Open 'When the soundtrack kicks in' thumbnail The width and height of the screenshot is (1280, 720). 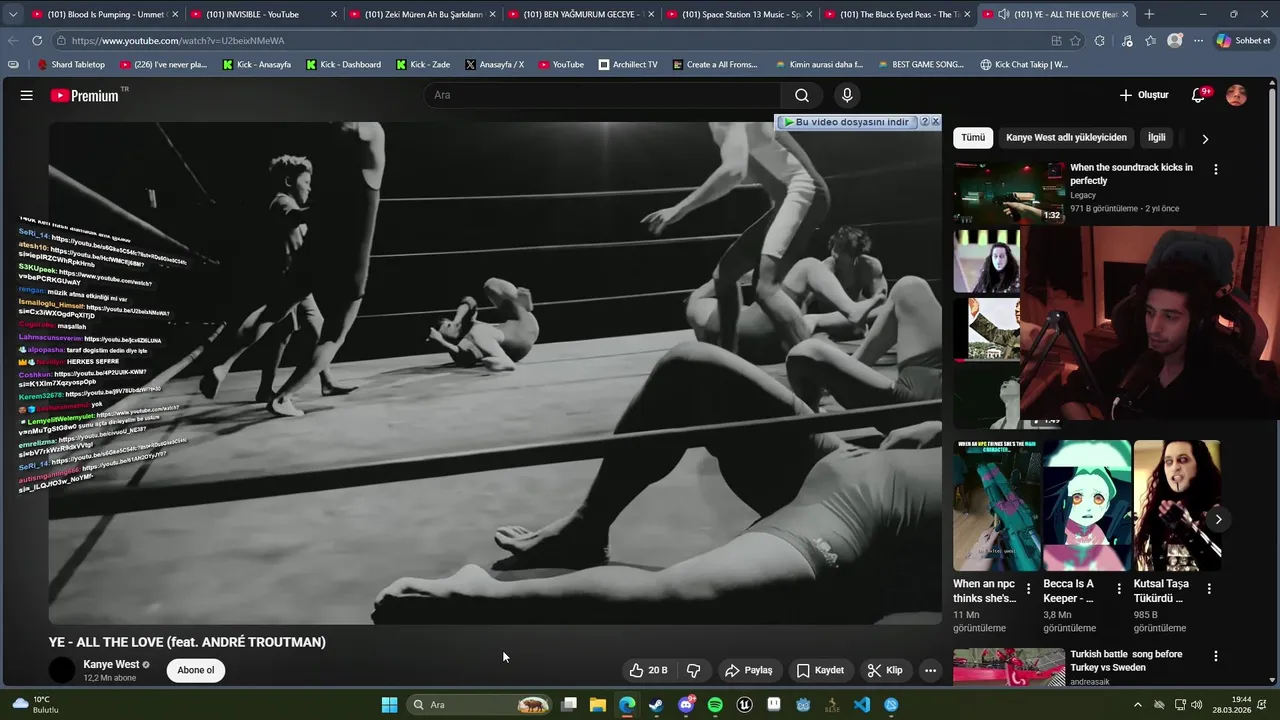pos(1008,192)
